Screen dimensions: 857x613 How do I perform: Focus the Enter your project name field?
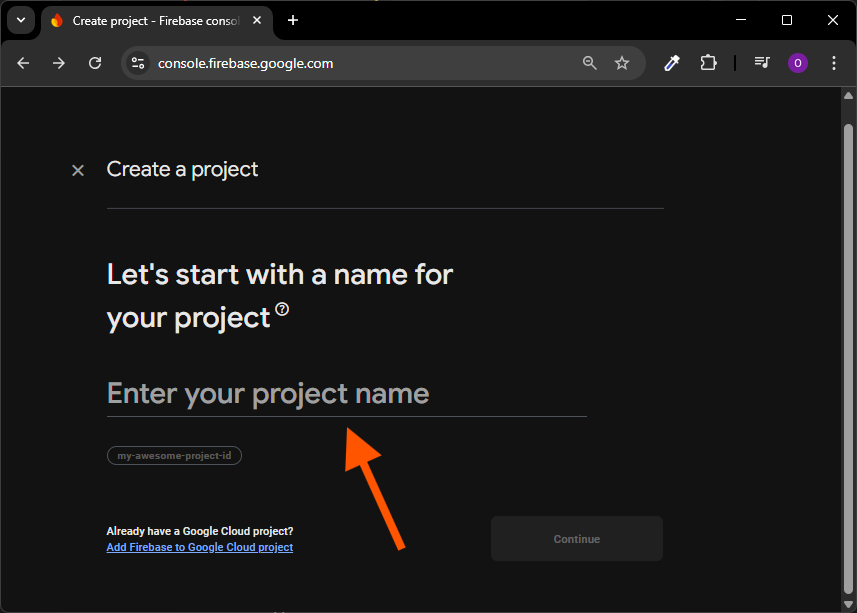tap(347, 394)
